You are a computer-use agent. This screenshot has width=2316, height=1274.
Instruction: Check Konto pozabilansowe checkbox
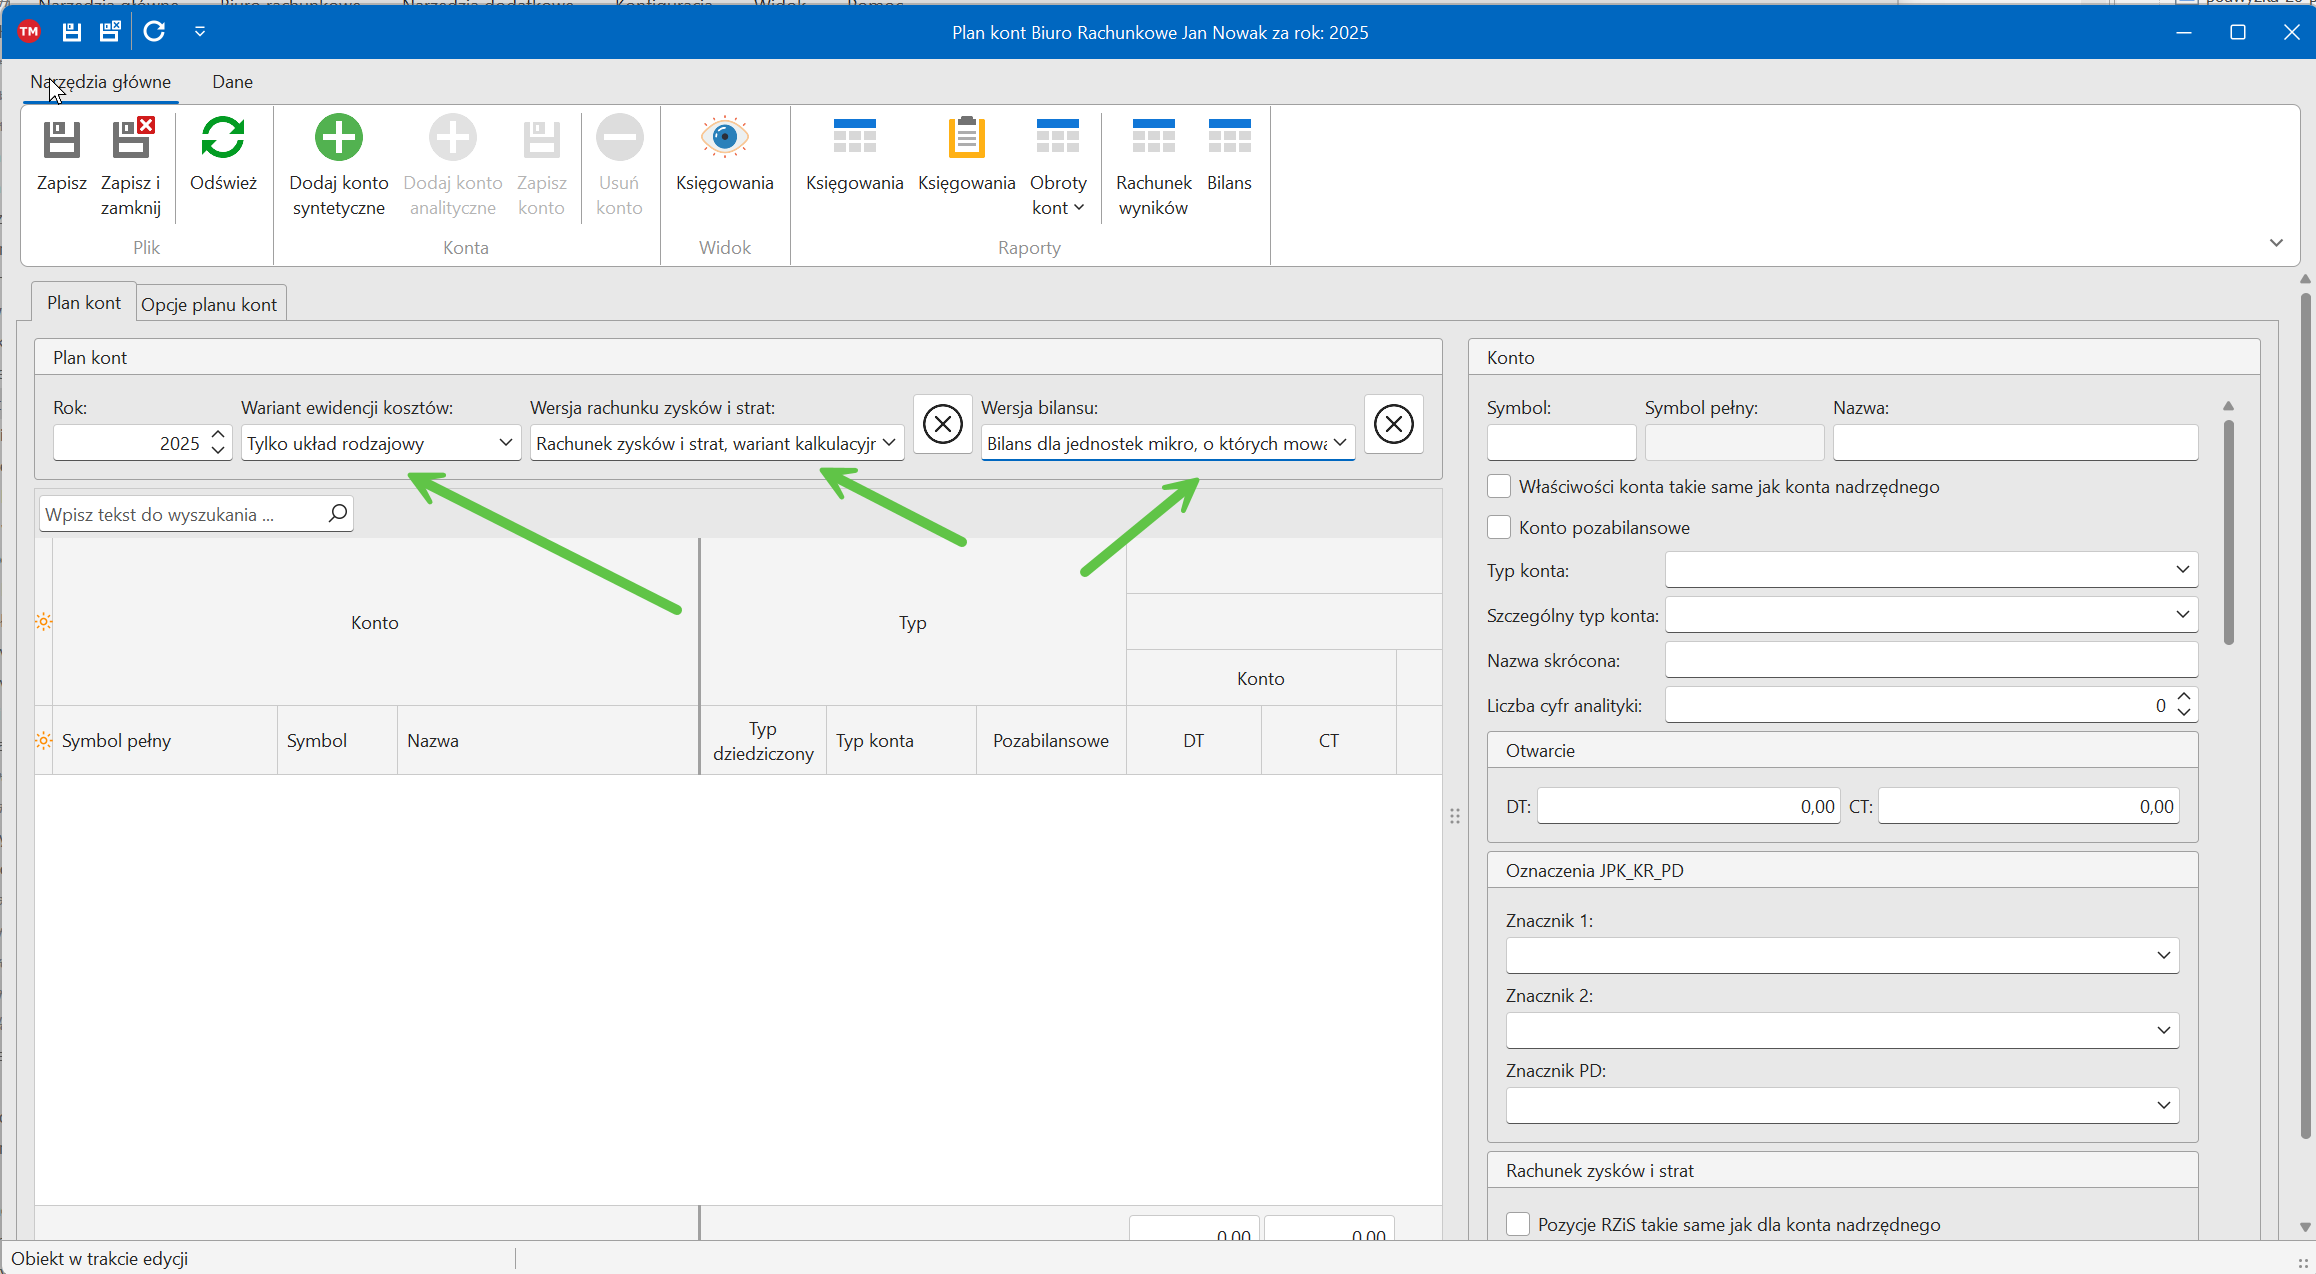click(1498, 527)
